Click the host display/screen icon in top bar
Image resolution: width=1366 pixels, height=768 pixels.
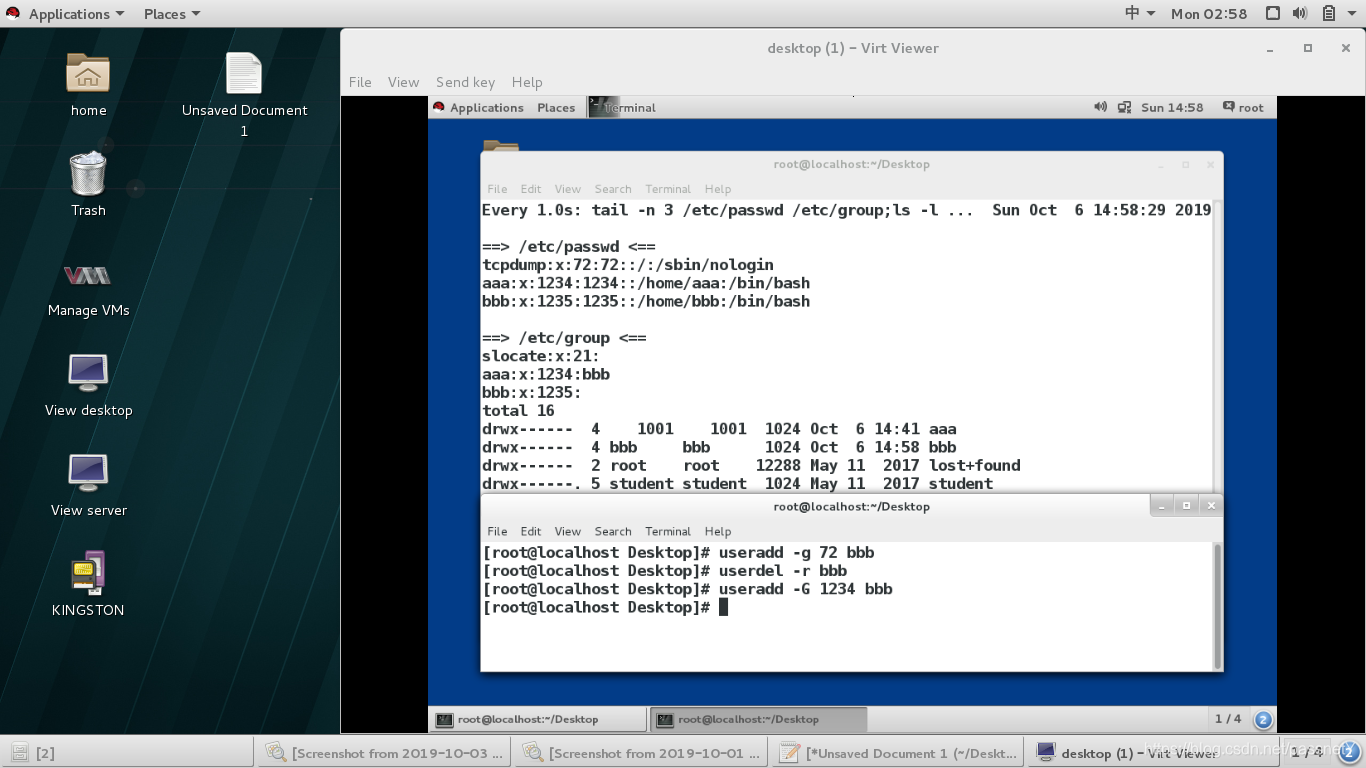(1272, 14)
